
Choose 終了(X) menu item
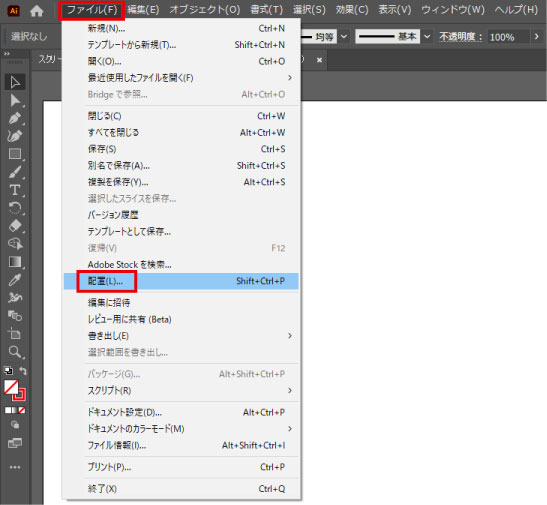pos(181,489)
